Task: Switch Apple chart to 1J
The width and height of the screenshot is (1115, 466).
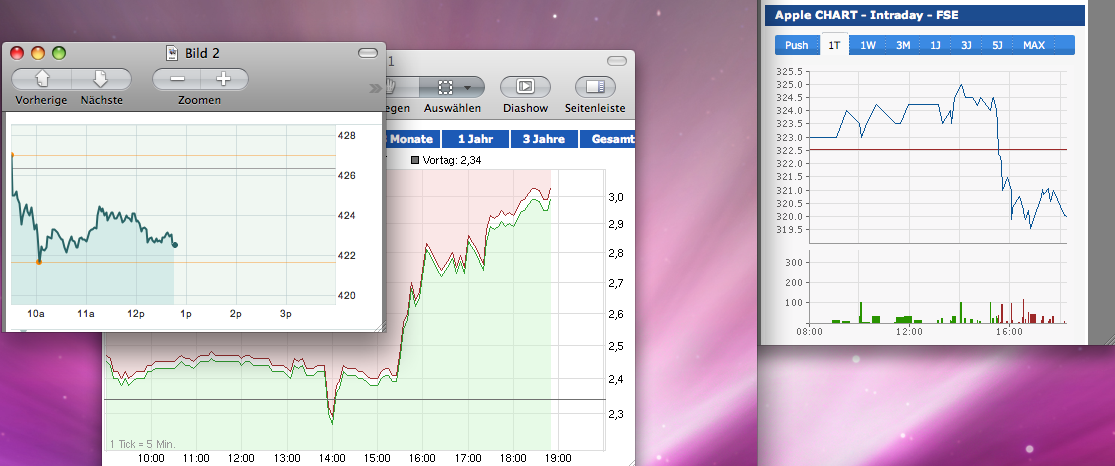Action: 935,45
